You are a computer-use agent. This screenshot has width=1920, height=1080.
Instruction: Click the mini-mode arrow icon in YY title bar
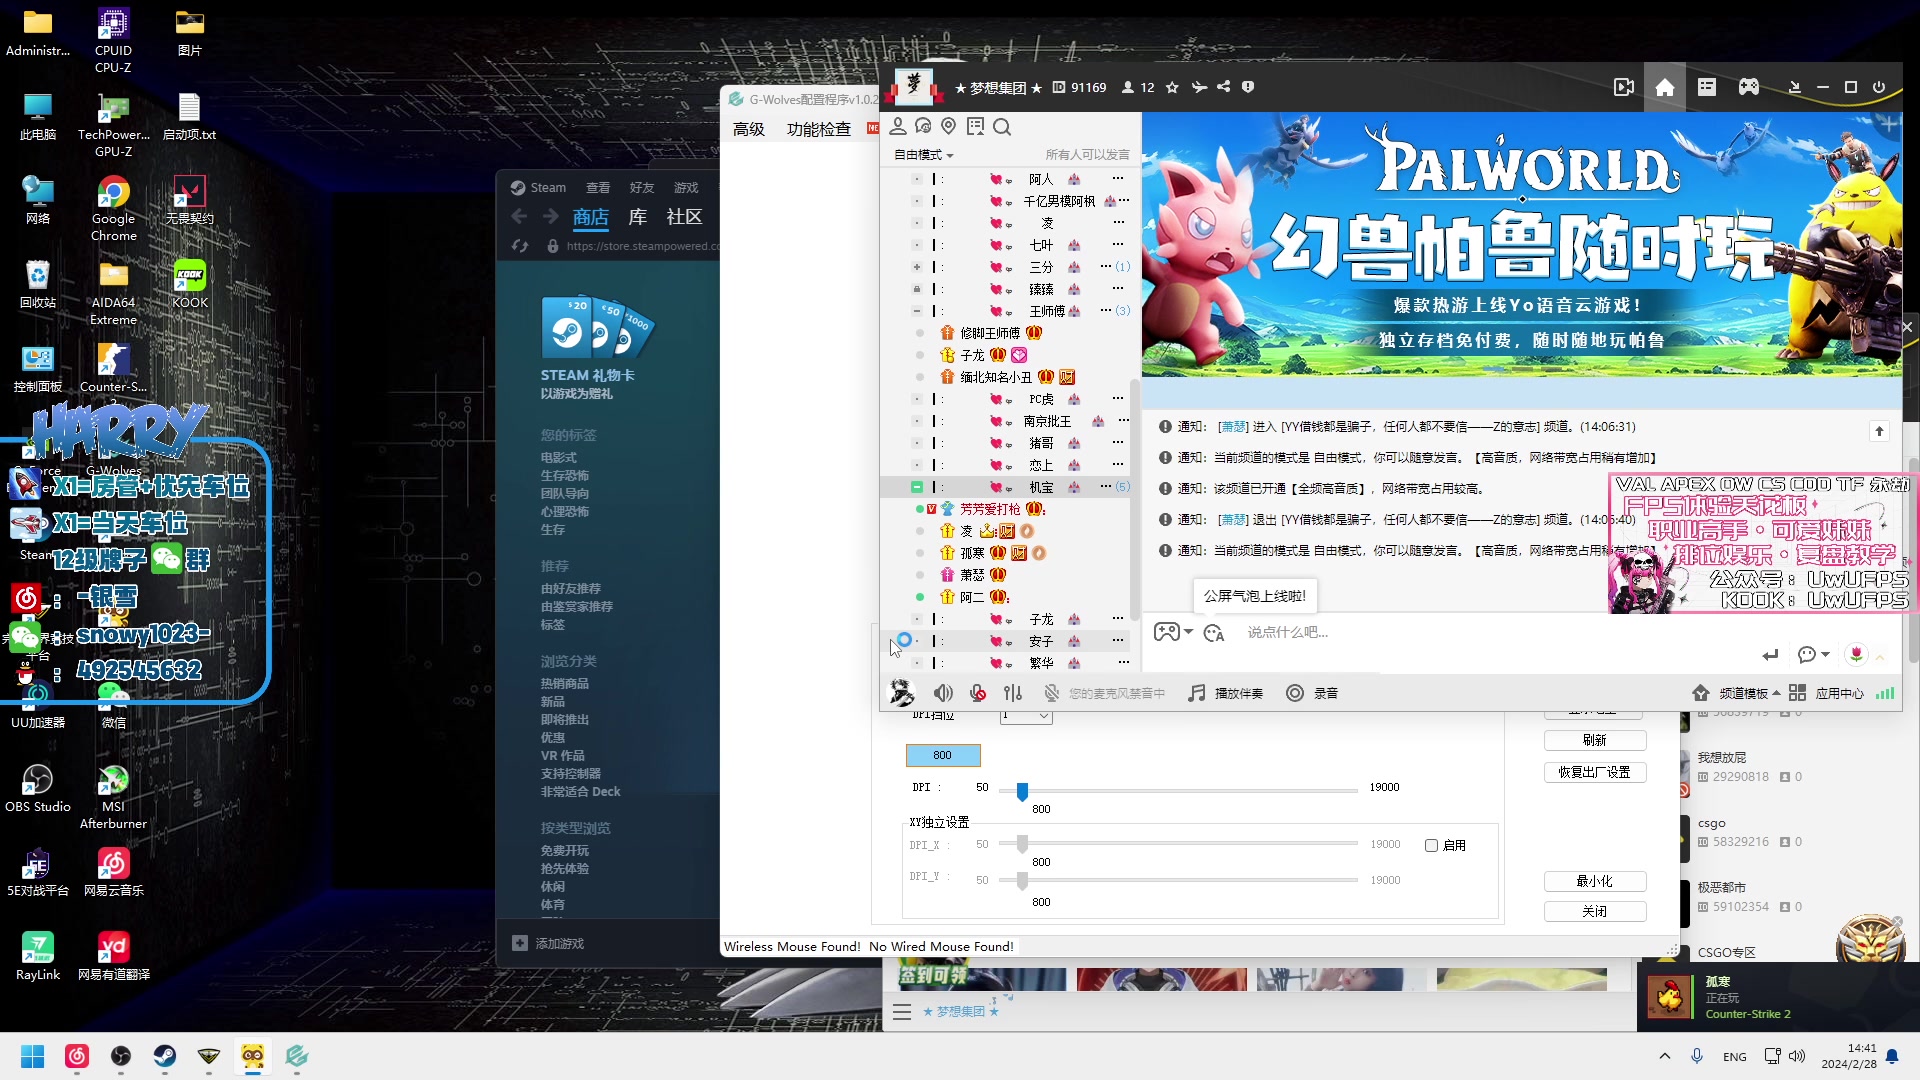point(1795,88)
